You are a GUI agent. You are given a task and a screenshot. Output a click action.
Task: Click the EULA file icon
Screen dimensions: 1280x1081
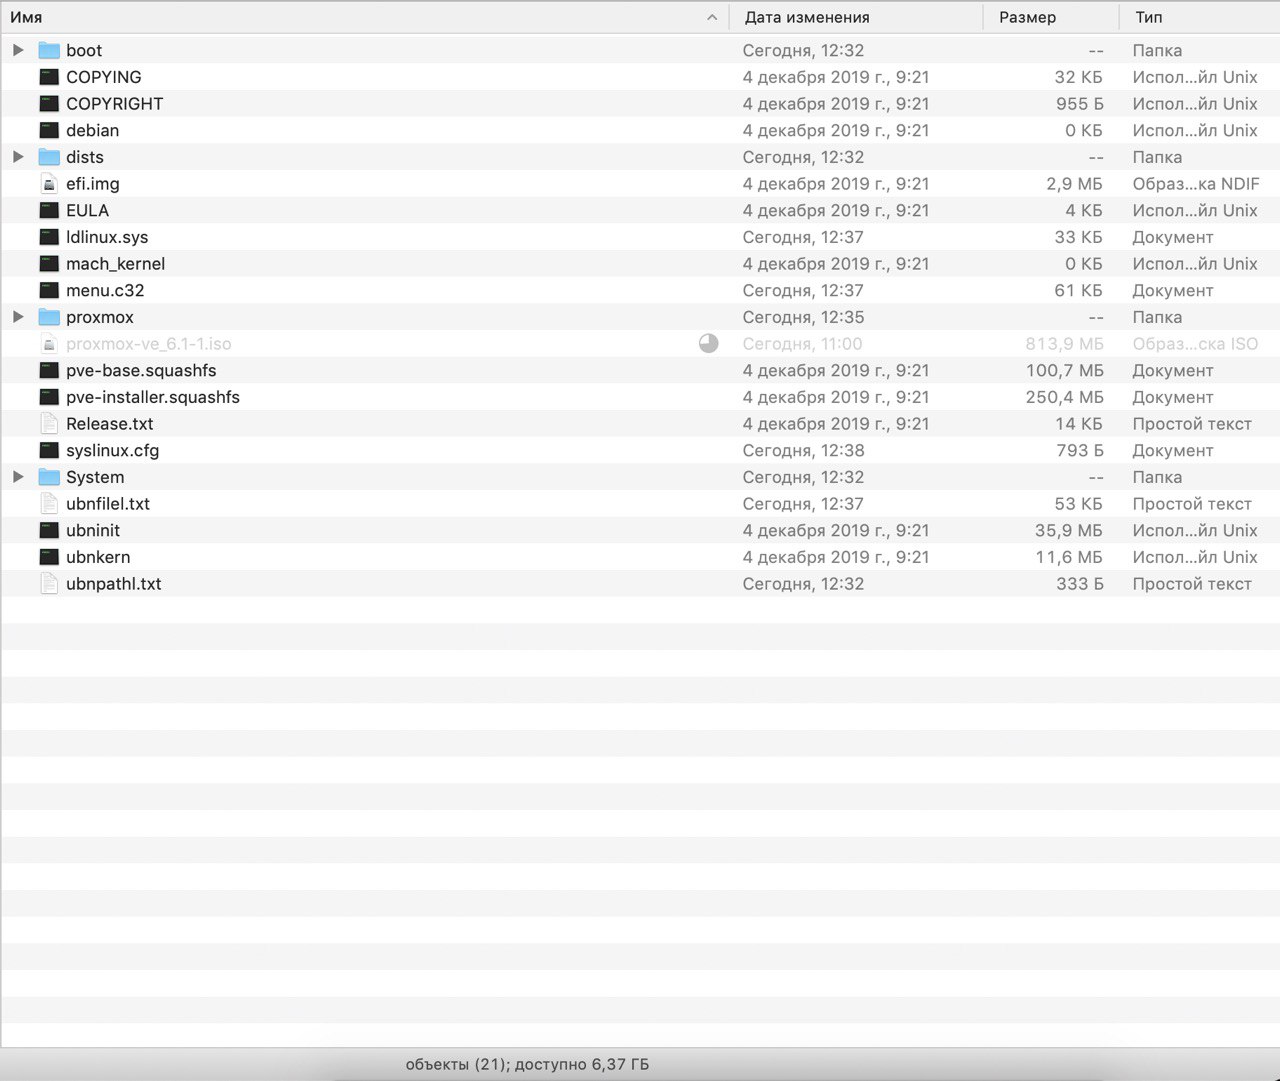[49, 210]
